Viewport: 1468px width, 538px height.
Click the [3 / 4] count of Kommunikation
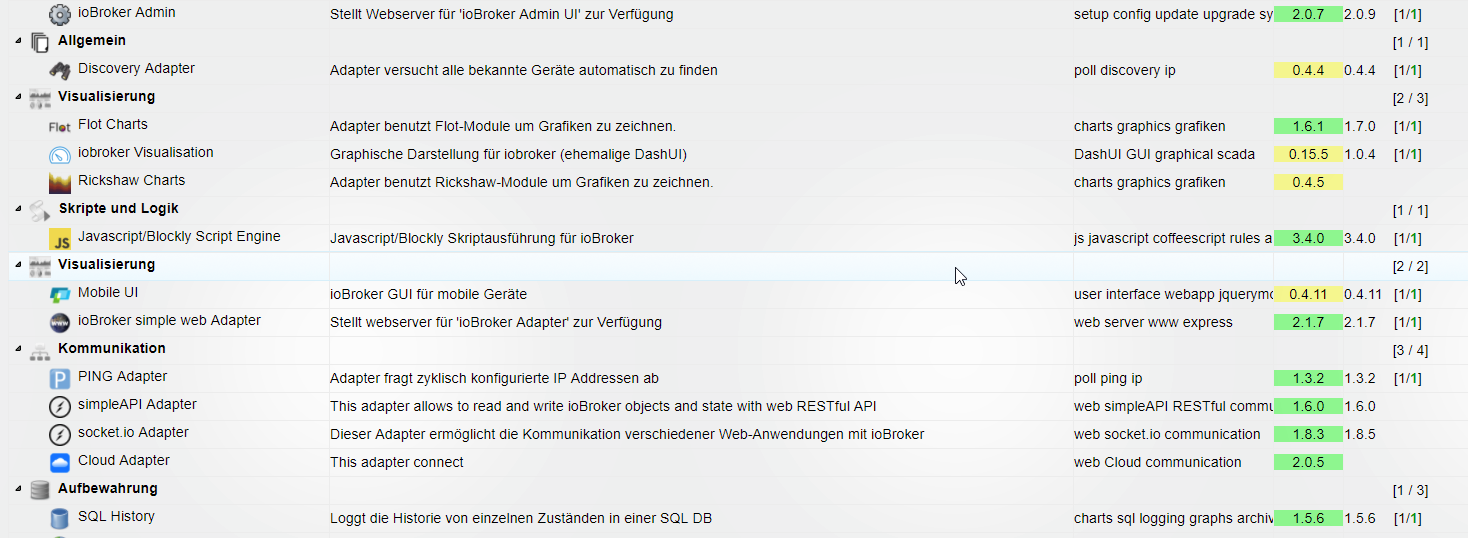click(1410, 350)
